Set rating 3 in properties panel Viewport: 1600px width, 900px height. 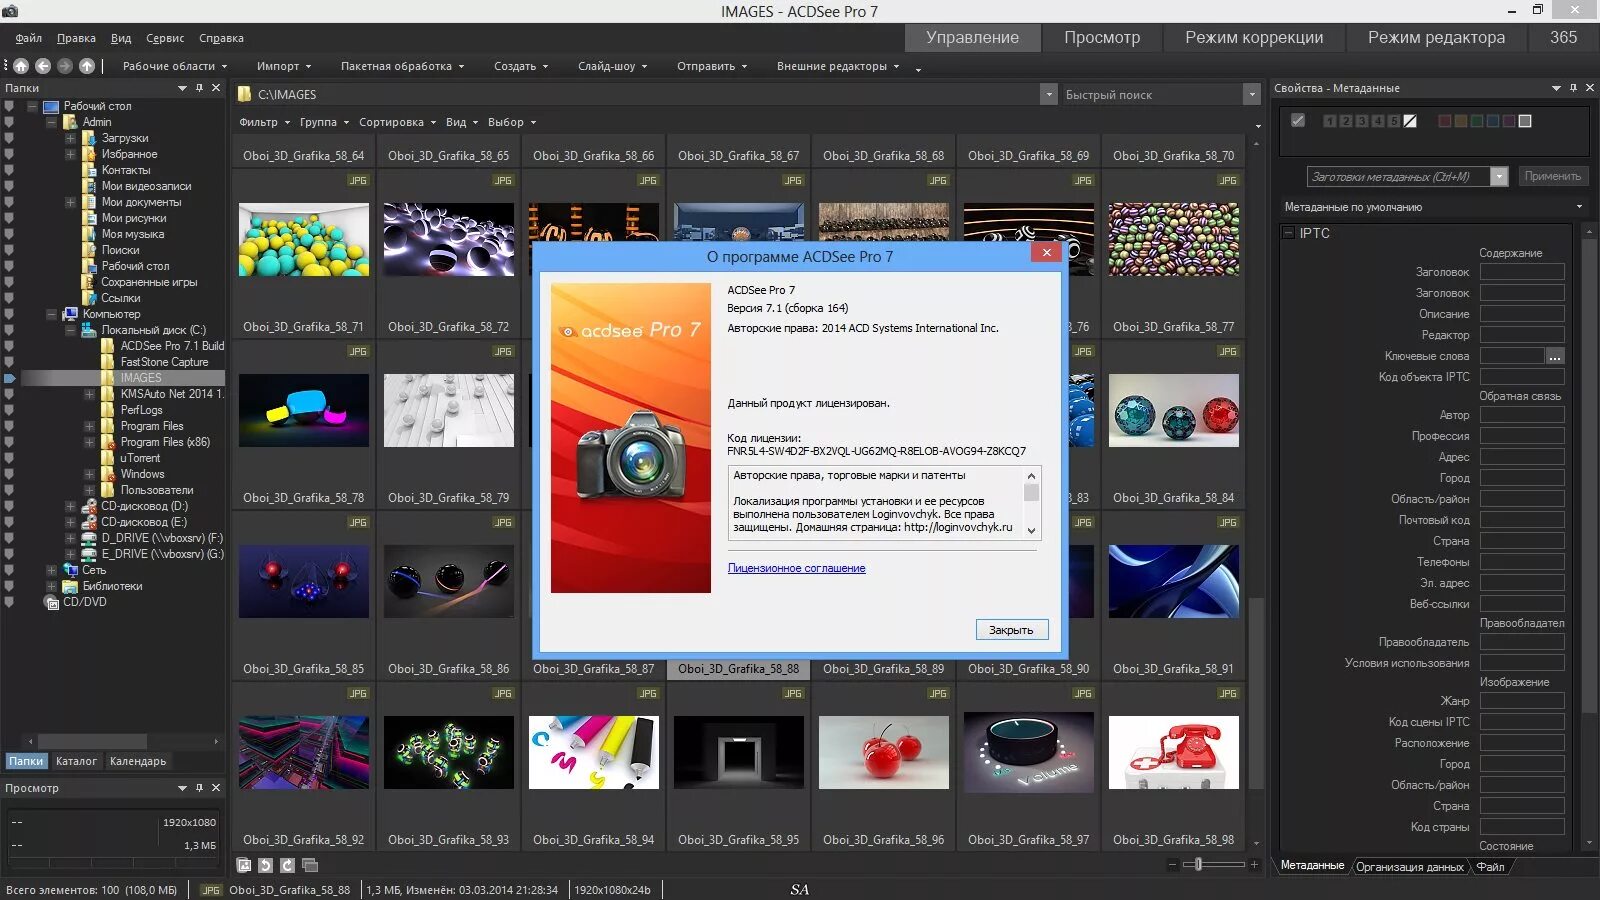click(1362, 121)
